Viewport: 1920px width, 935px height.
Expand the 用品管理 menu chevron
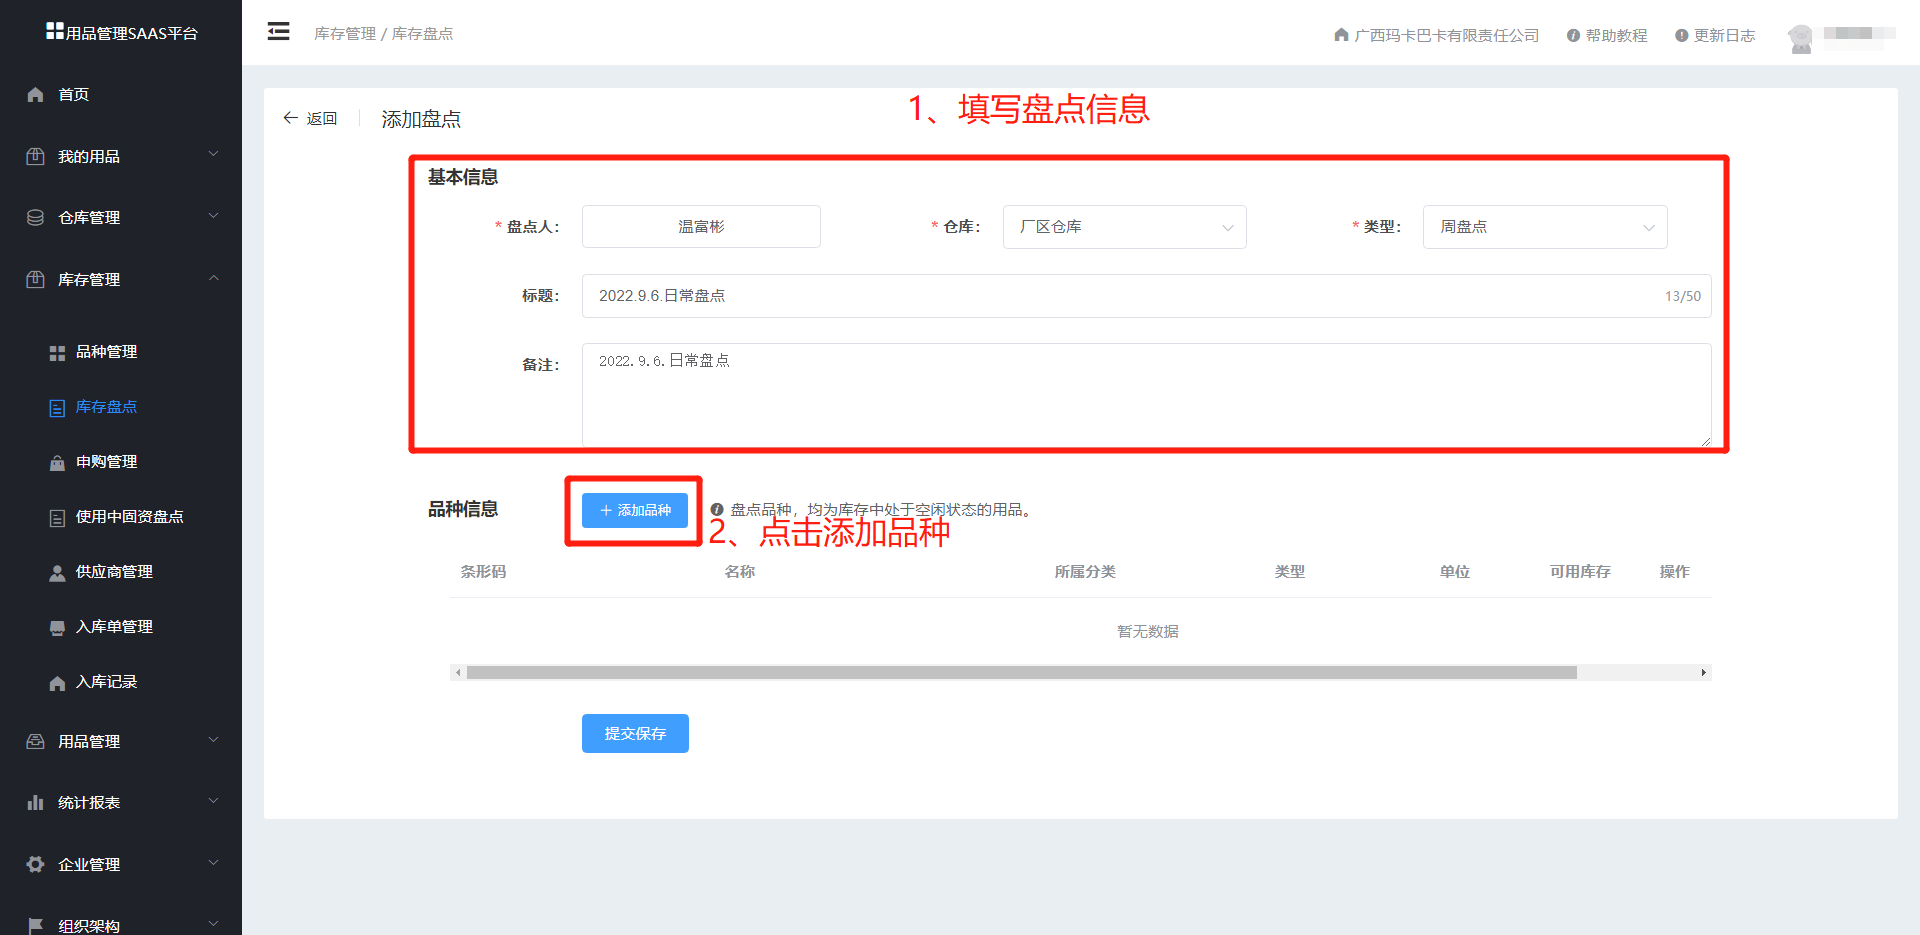click(x=213, y=740)
